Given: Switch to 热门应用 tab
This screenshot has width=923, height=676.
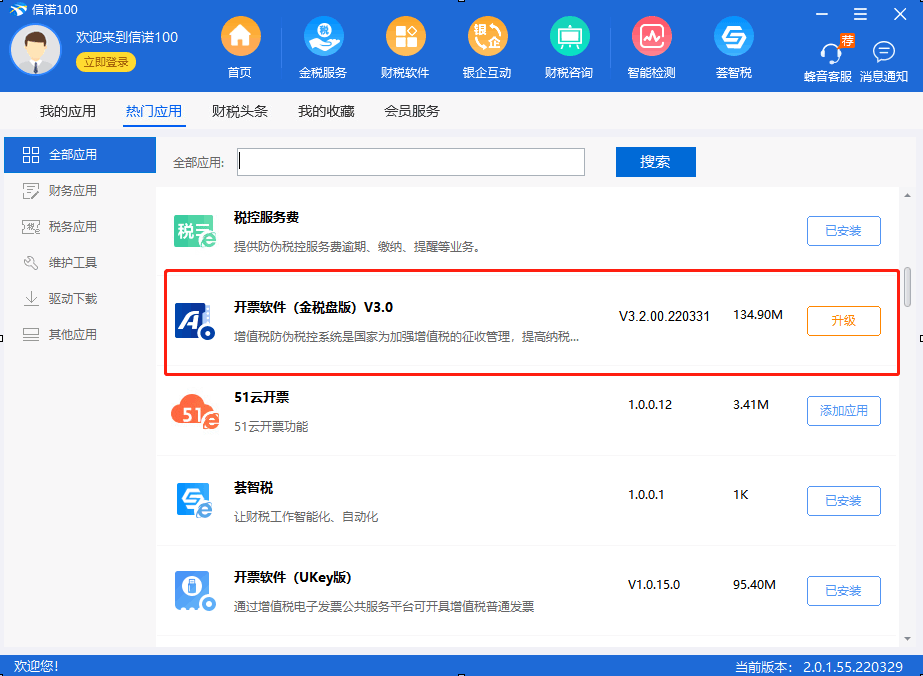Looking at the screenshot, I should click(154, 111).
